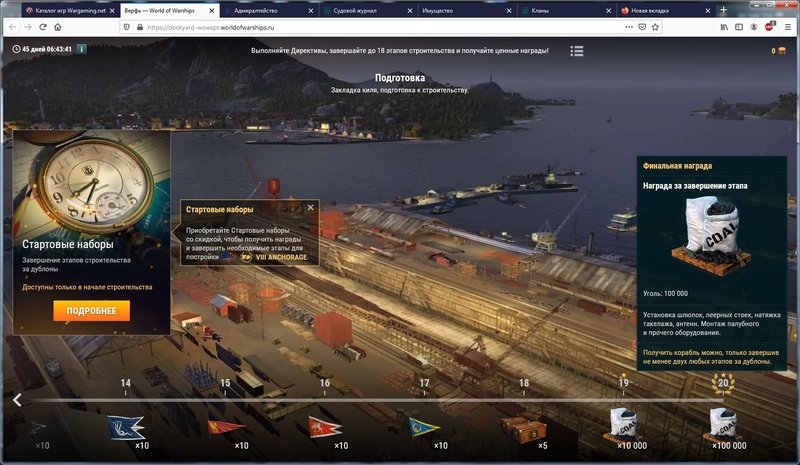Viewport: 800px width, 465px height.
Task: Click final stage 20 laurel marker
Action: coord(723,383)
